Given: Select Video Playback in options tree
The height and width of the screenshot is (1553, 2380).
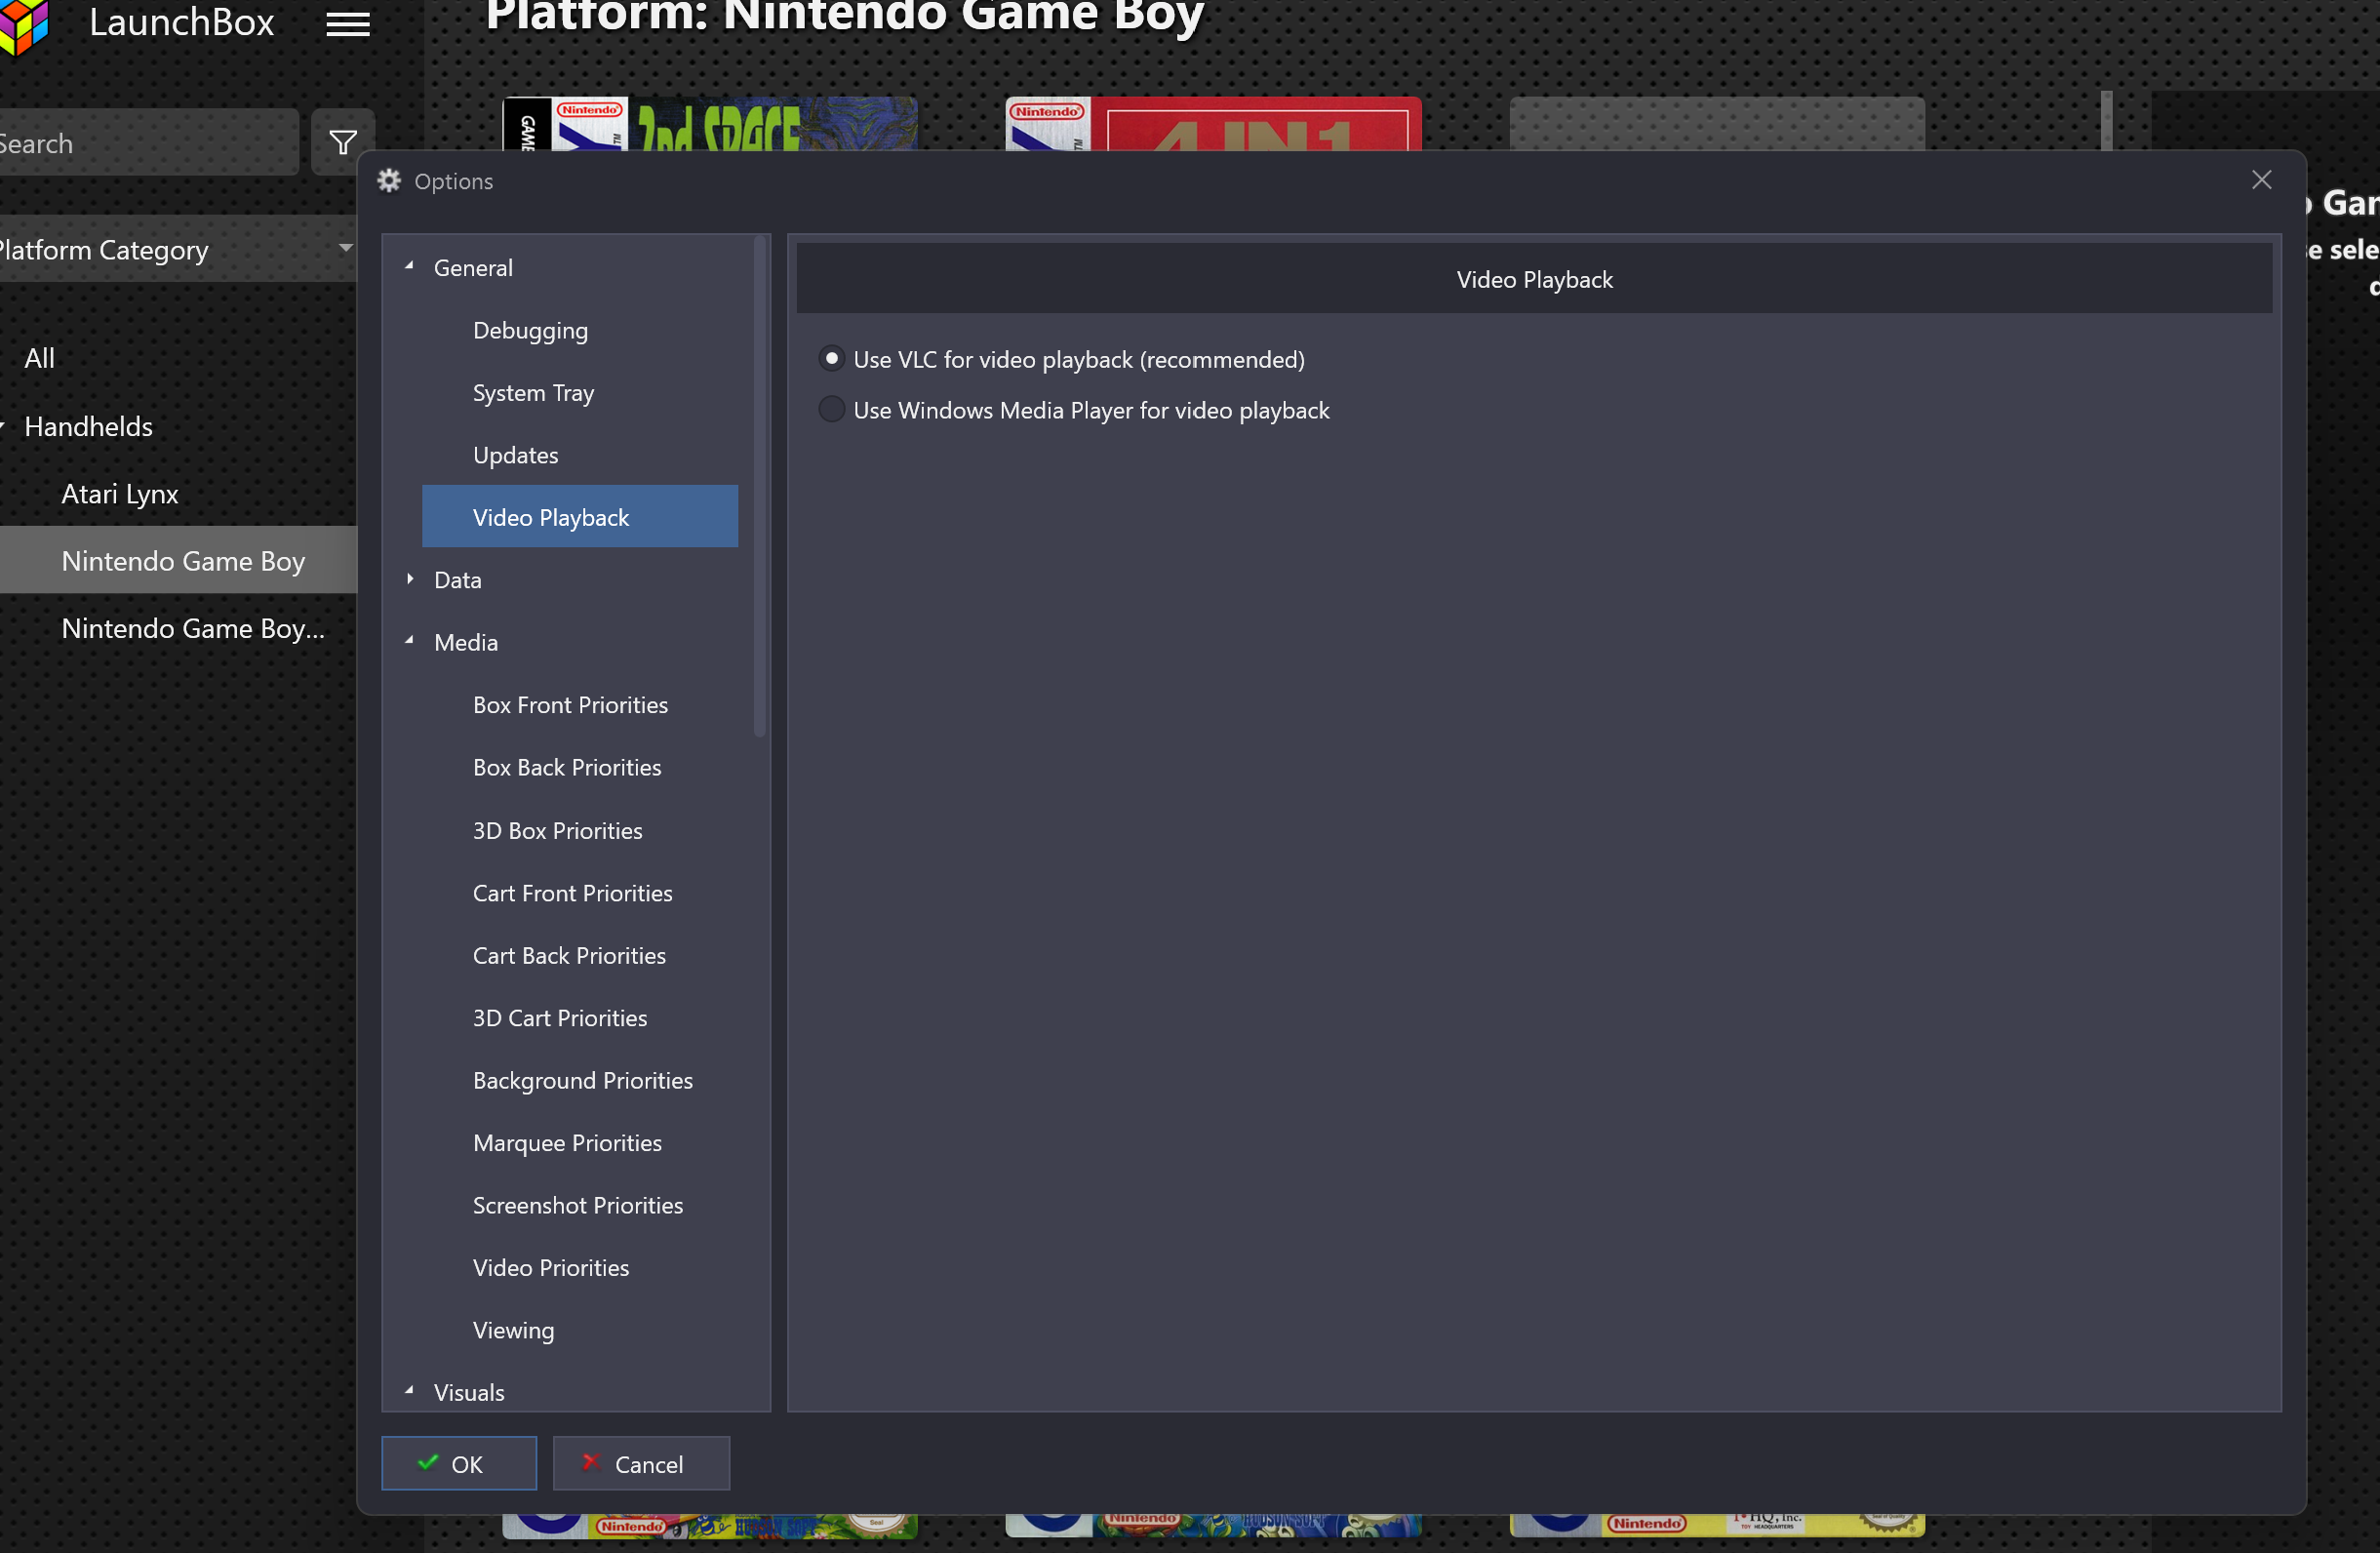Looking at the screenshot, I should tap(580, 517).
